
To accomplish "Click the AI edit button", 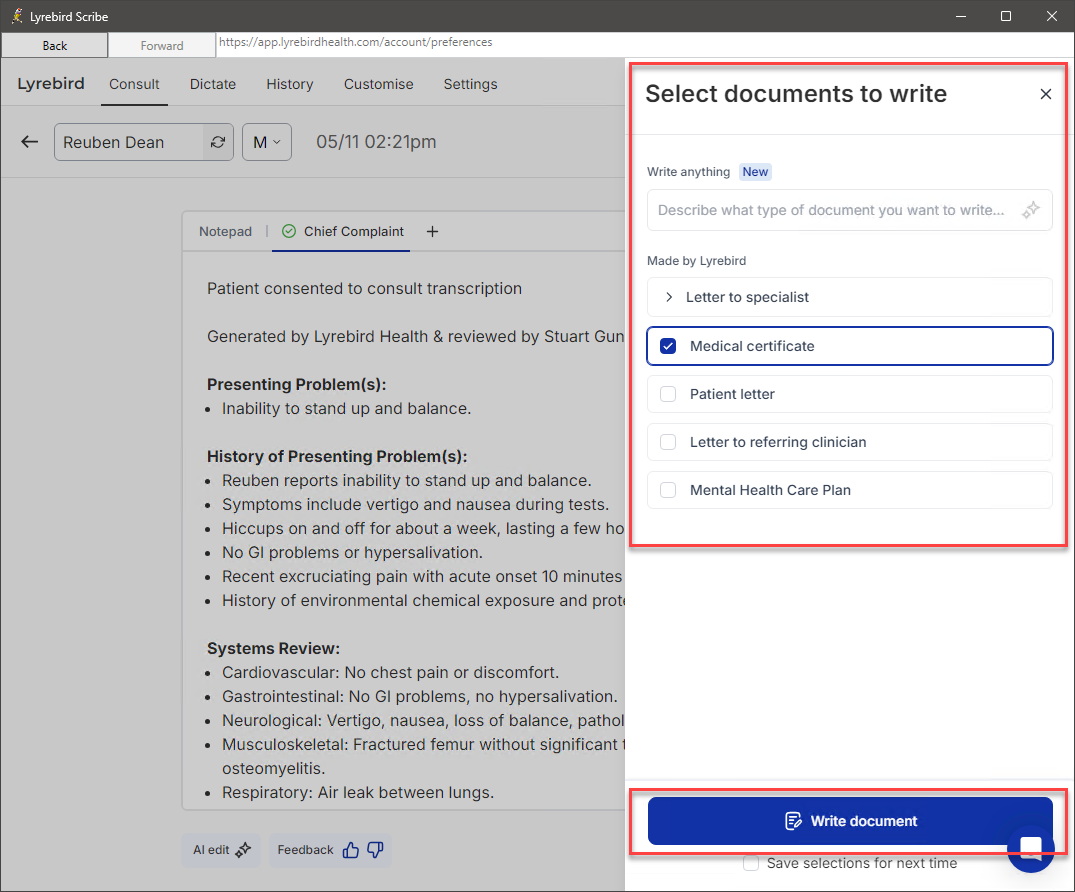I will point(221,850).
